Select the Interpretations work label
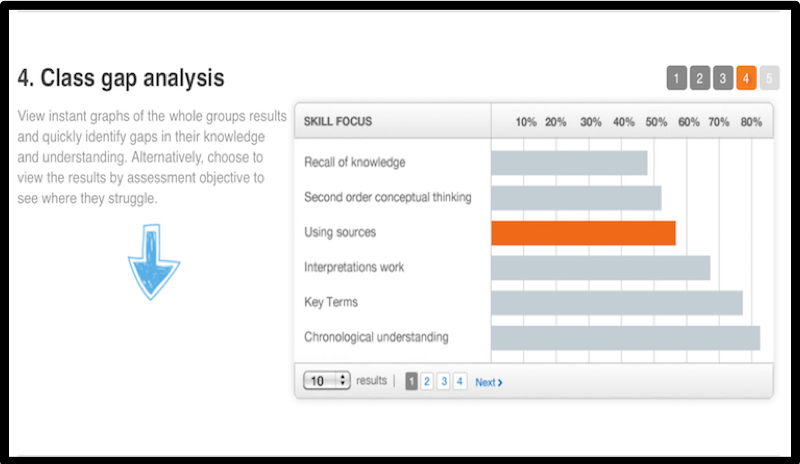The height and width of the screenshot is (464, 800). click(x=354, y=267)
